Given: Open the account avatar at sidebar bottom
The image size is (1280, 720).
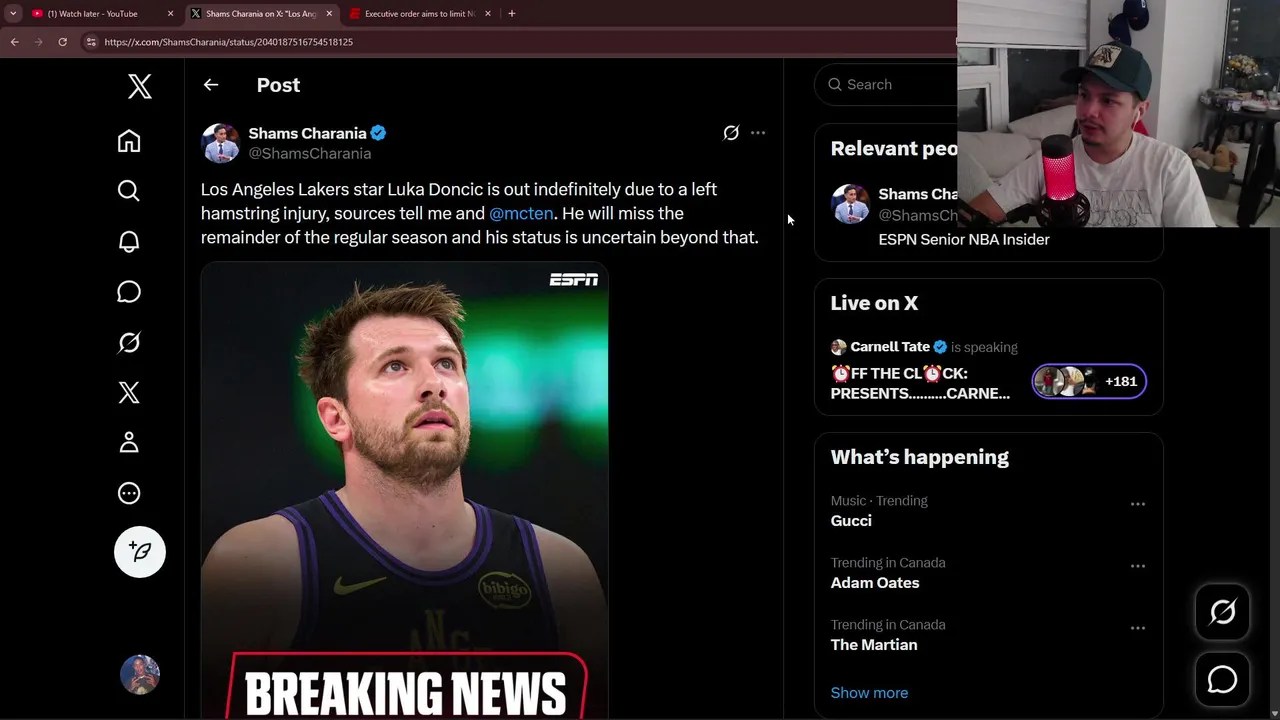Looking at the screenshot, I should (x=140, y=675).
